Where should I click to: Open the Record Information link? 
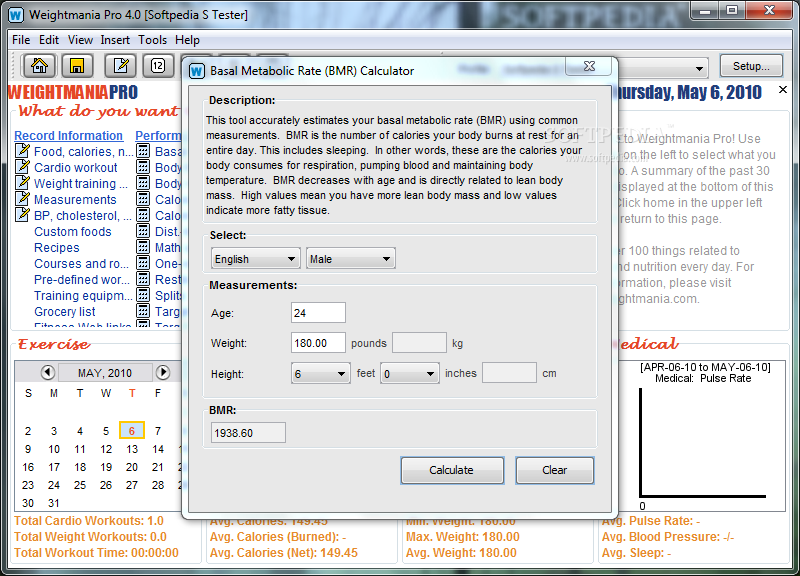coord(68,136)
